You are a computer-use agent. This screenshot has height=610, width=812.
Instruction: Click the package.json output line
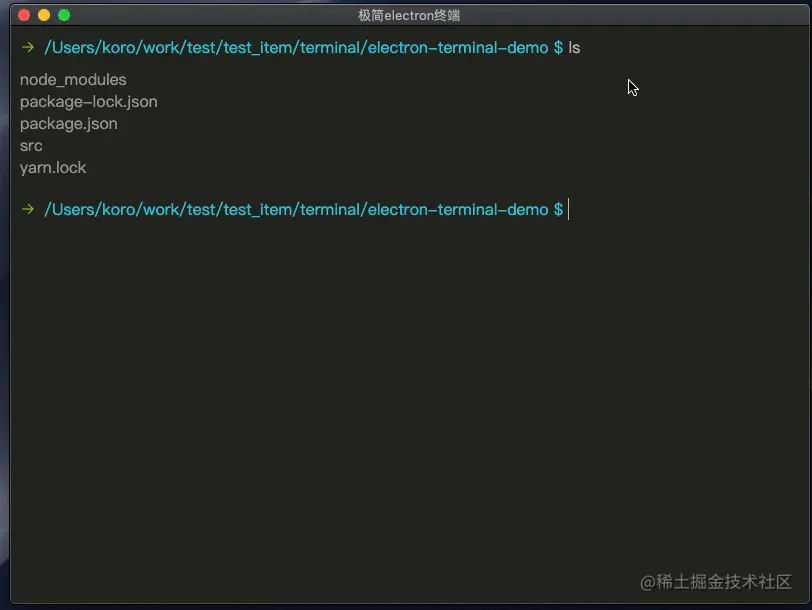click(x=68, y=124)
